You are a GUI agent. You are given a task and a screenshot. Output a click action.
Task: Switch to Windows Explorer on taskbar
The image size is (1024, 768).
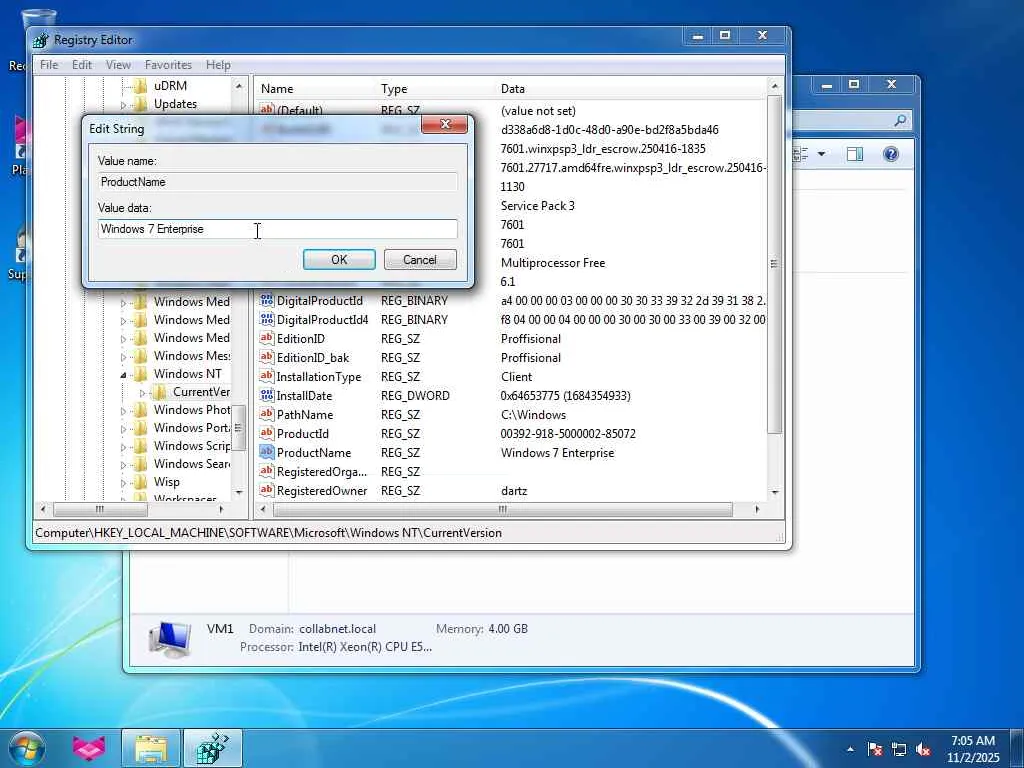pos(151,748)
